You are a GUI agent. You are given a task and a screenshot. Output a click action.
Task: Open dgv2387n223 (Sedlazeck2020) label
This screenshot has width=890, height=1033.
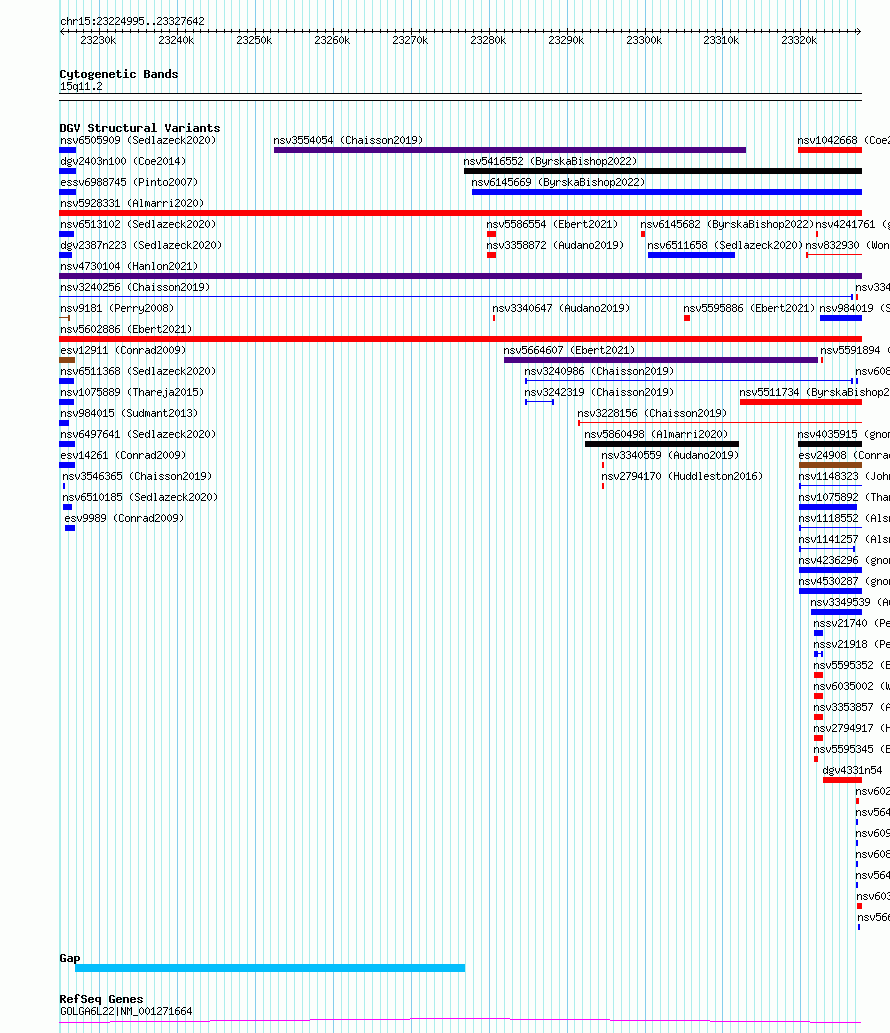[x=141, y=245]
